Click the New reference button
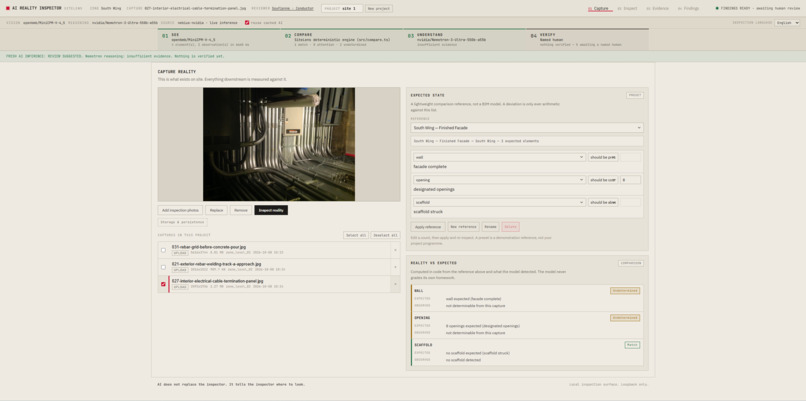Screen dimensions: 806x401 click(464, 227)
